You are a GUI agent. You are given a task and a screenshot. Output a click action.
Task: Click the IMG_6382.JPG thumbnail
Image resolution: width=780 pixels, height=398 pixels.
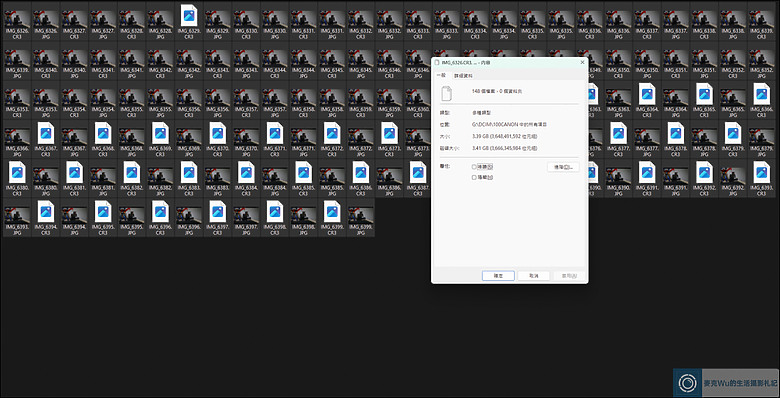click(160, 176)
